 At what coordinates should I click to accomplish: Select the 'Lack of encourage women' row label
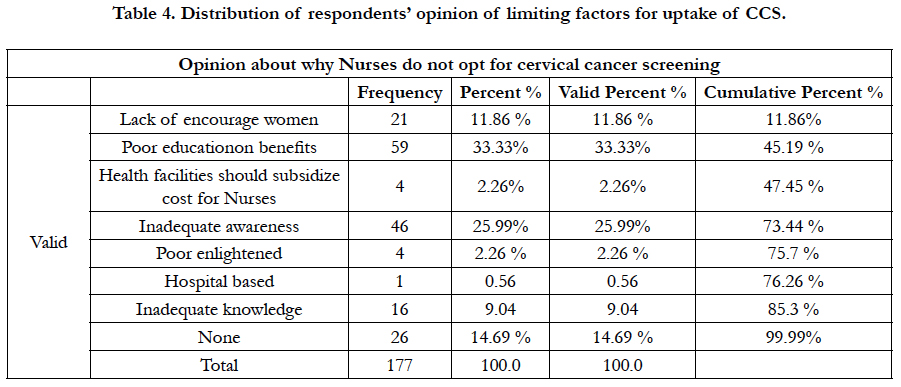(219, 120)
